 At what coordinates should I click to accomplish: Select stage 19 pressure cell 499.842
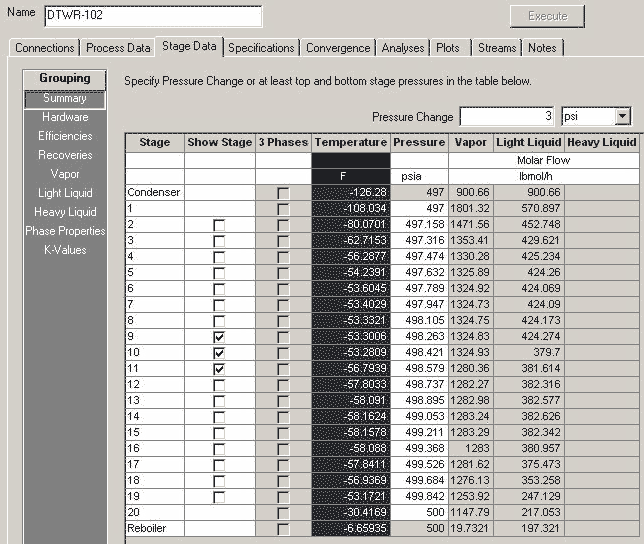tap(419, 496)
